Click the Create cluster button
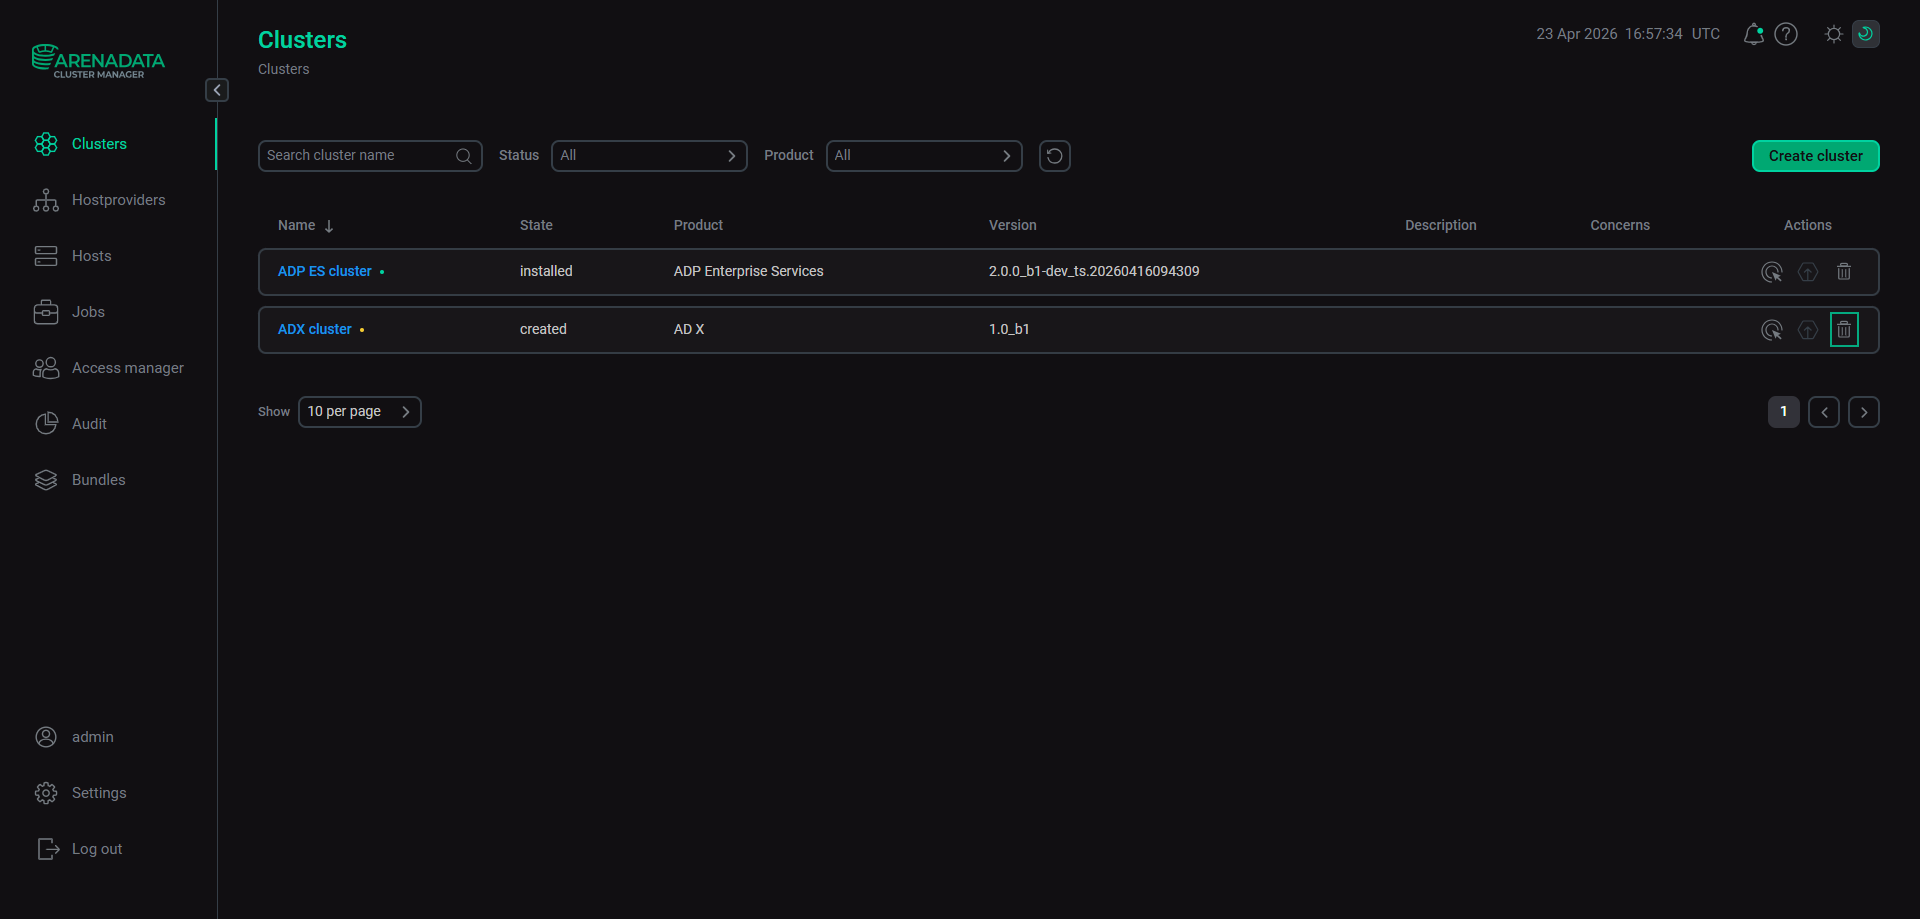The image size is (1920, 919). coord(1815,156)
